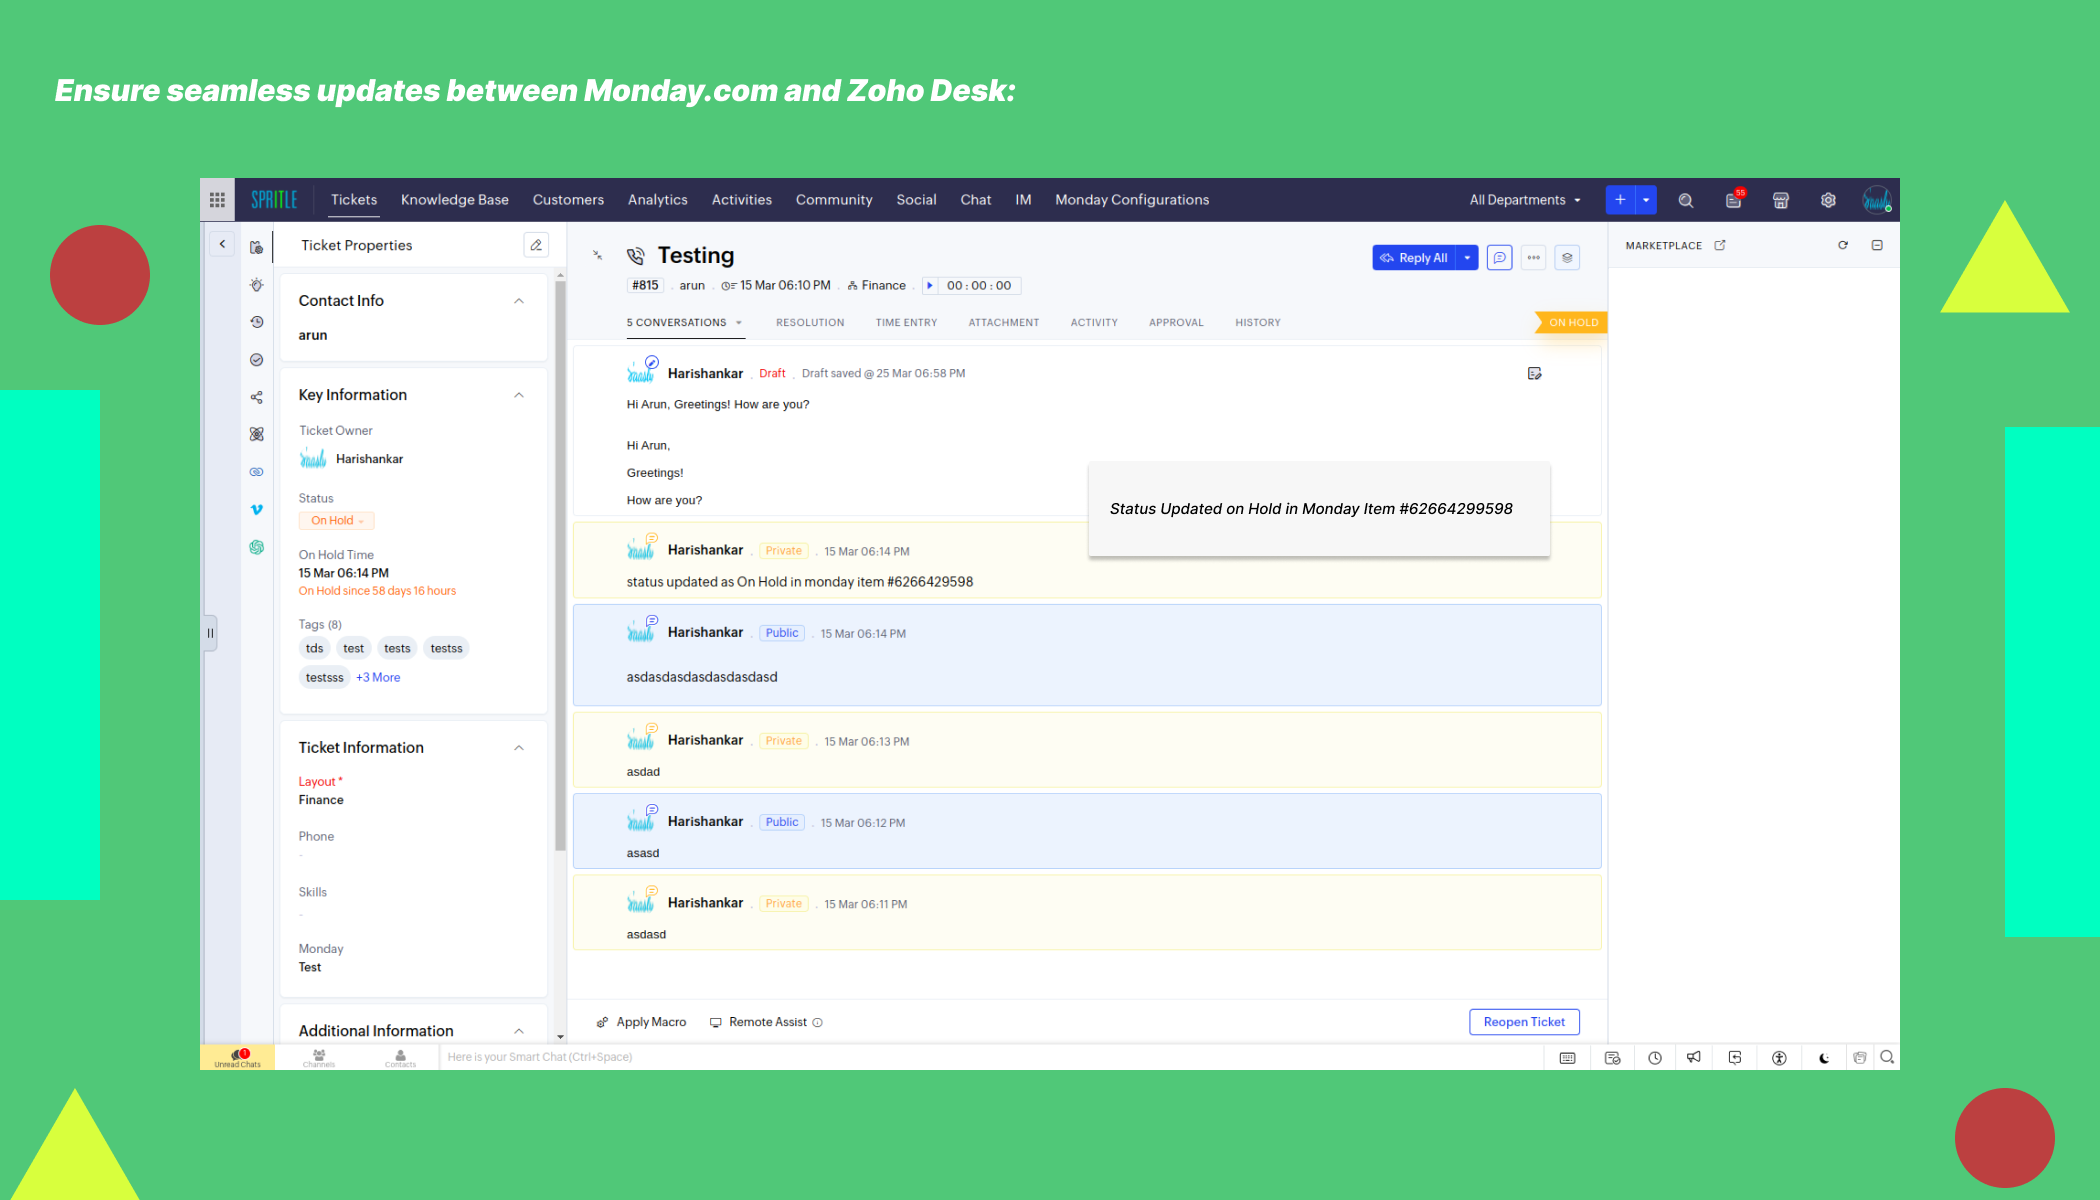Screen dimensions: 2100x1200
Task: Start the ticket timer play button
Action: [930, 286]
